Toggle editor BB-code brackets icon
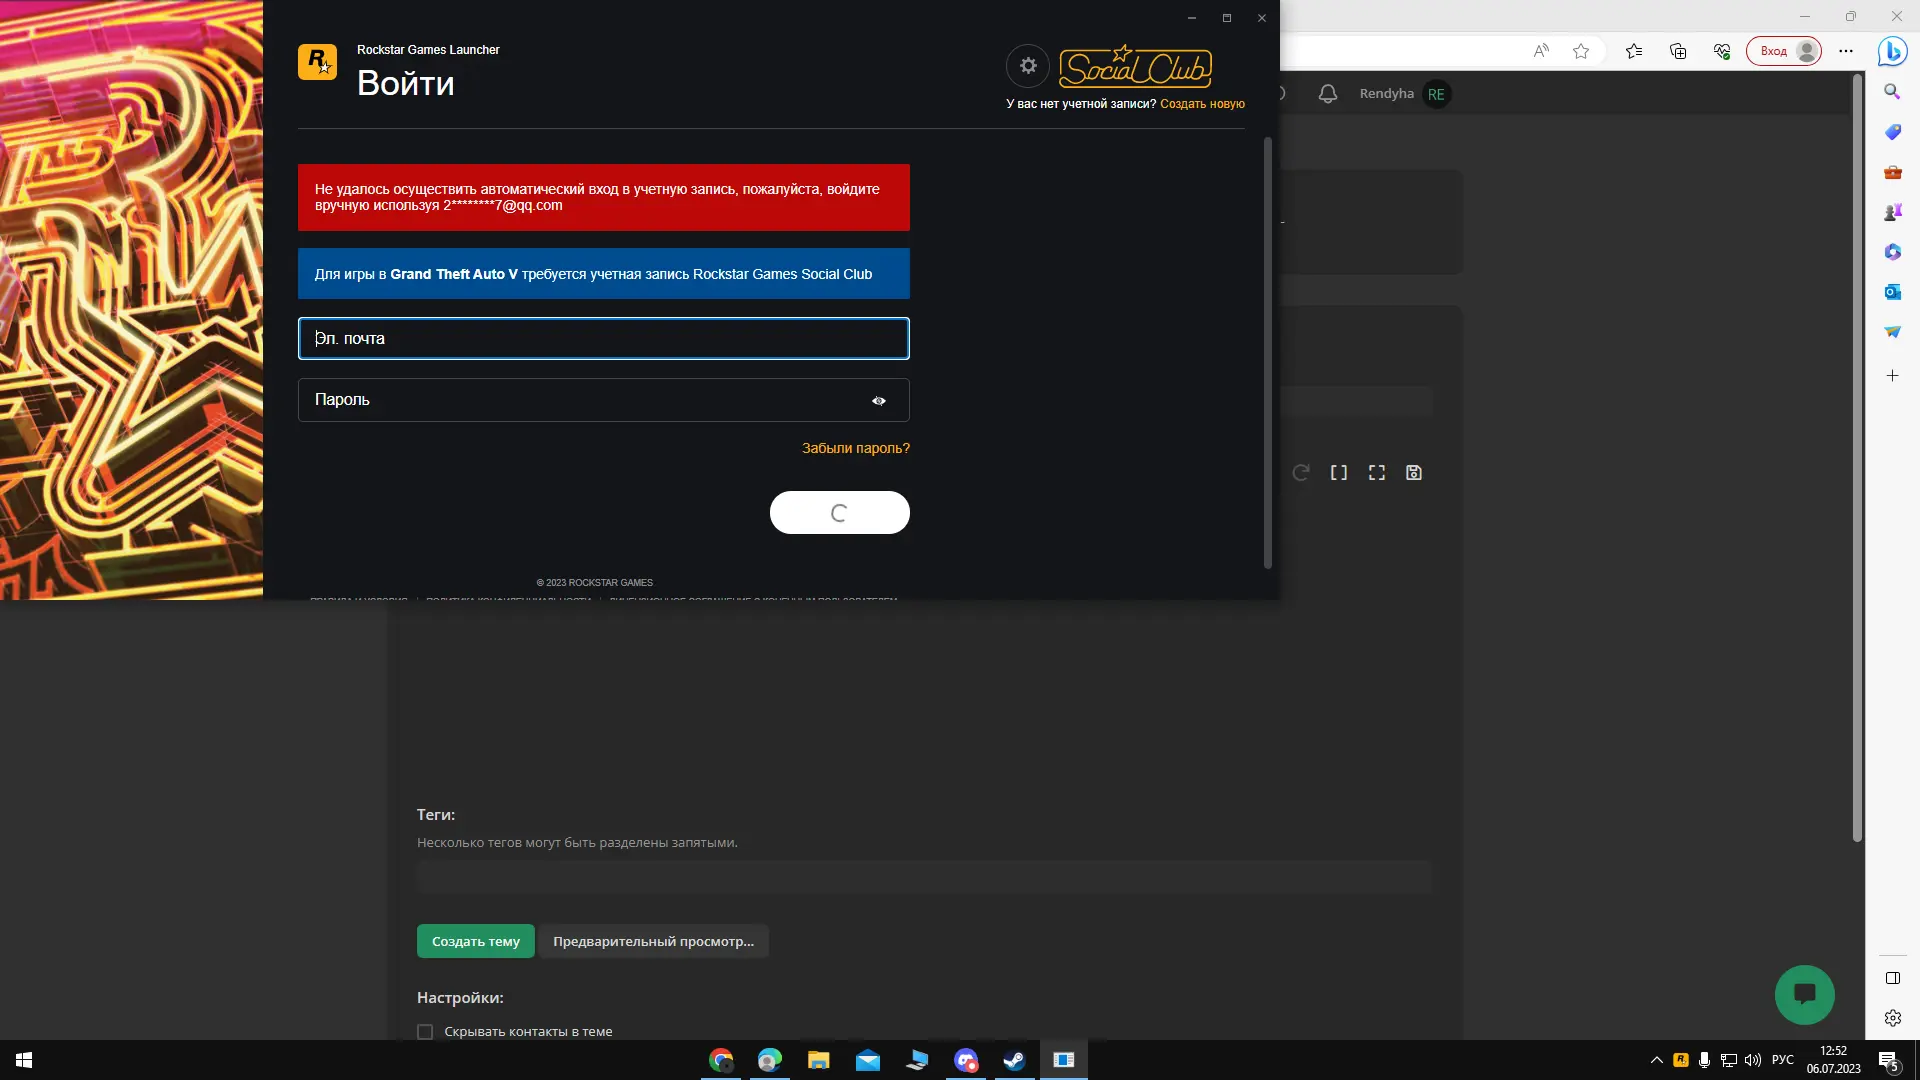This screenshot has width=1920, height=1080. click(1339, 473)
